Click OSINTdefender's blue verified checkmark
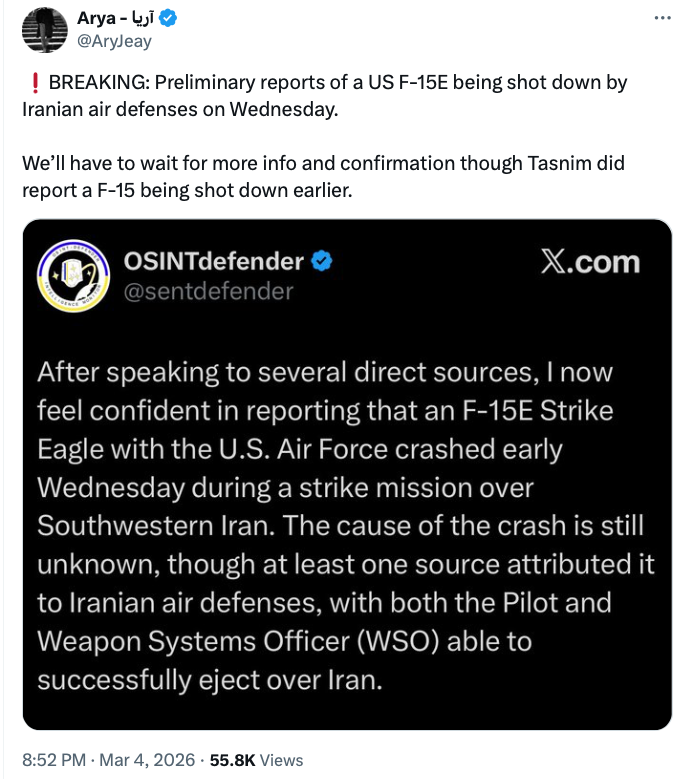The image size is (689, 779). click(x=322, y=262)
